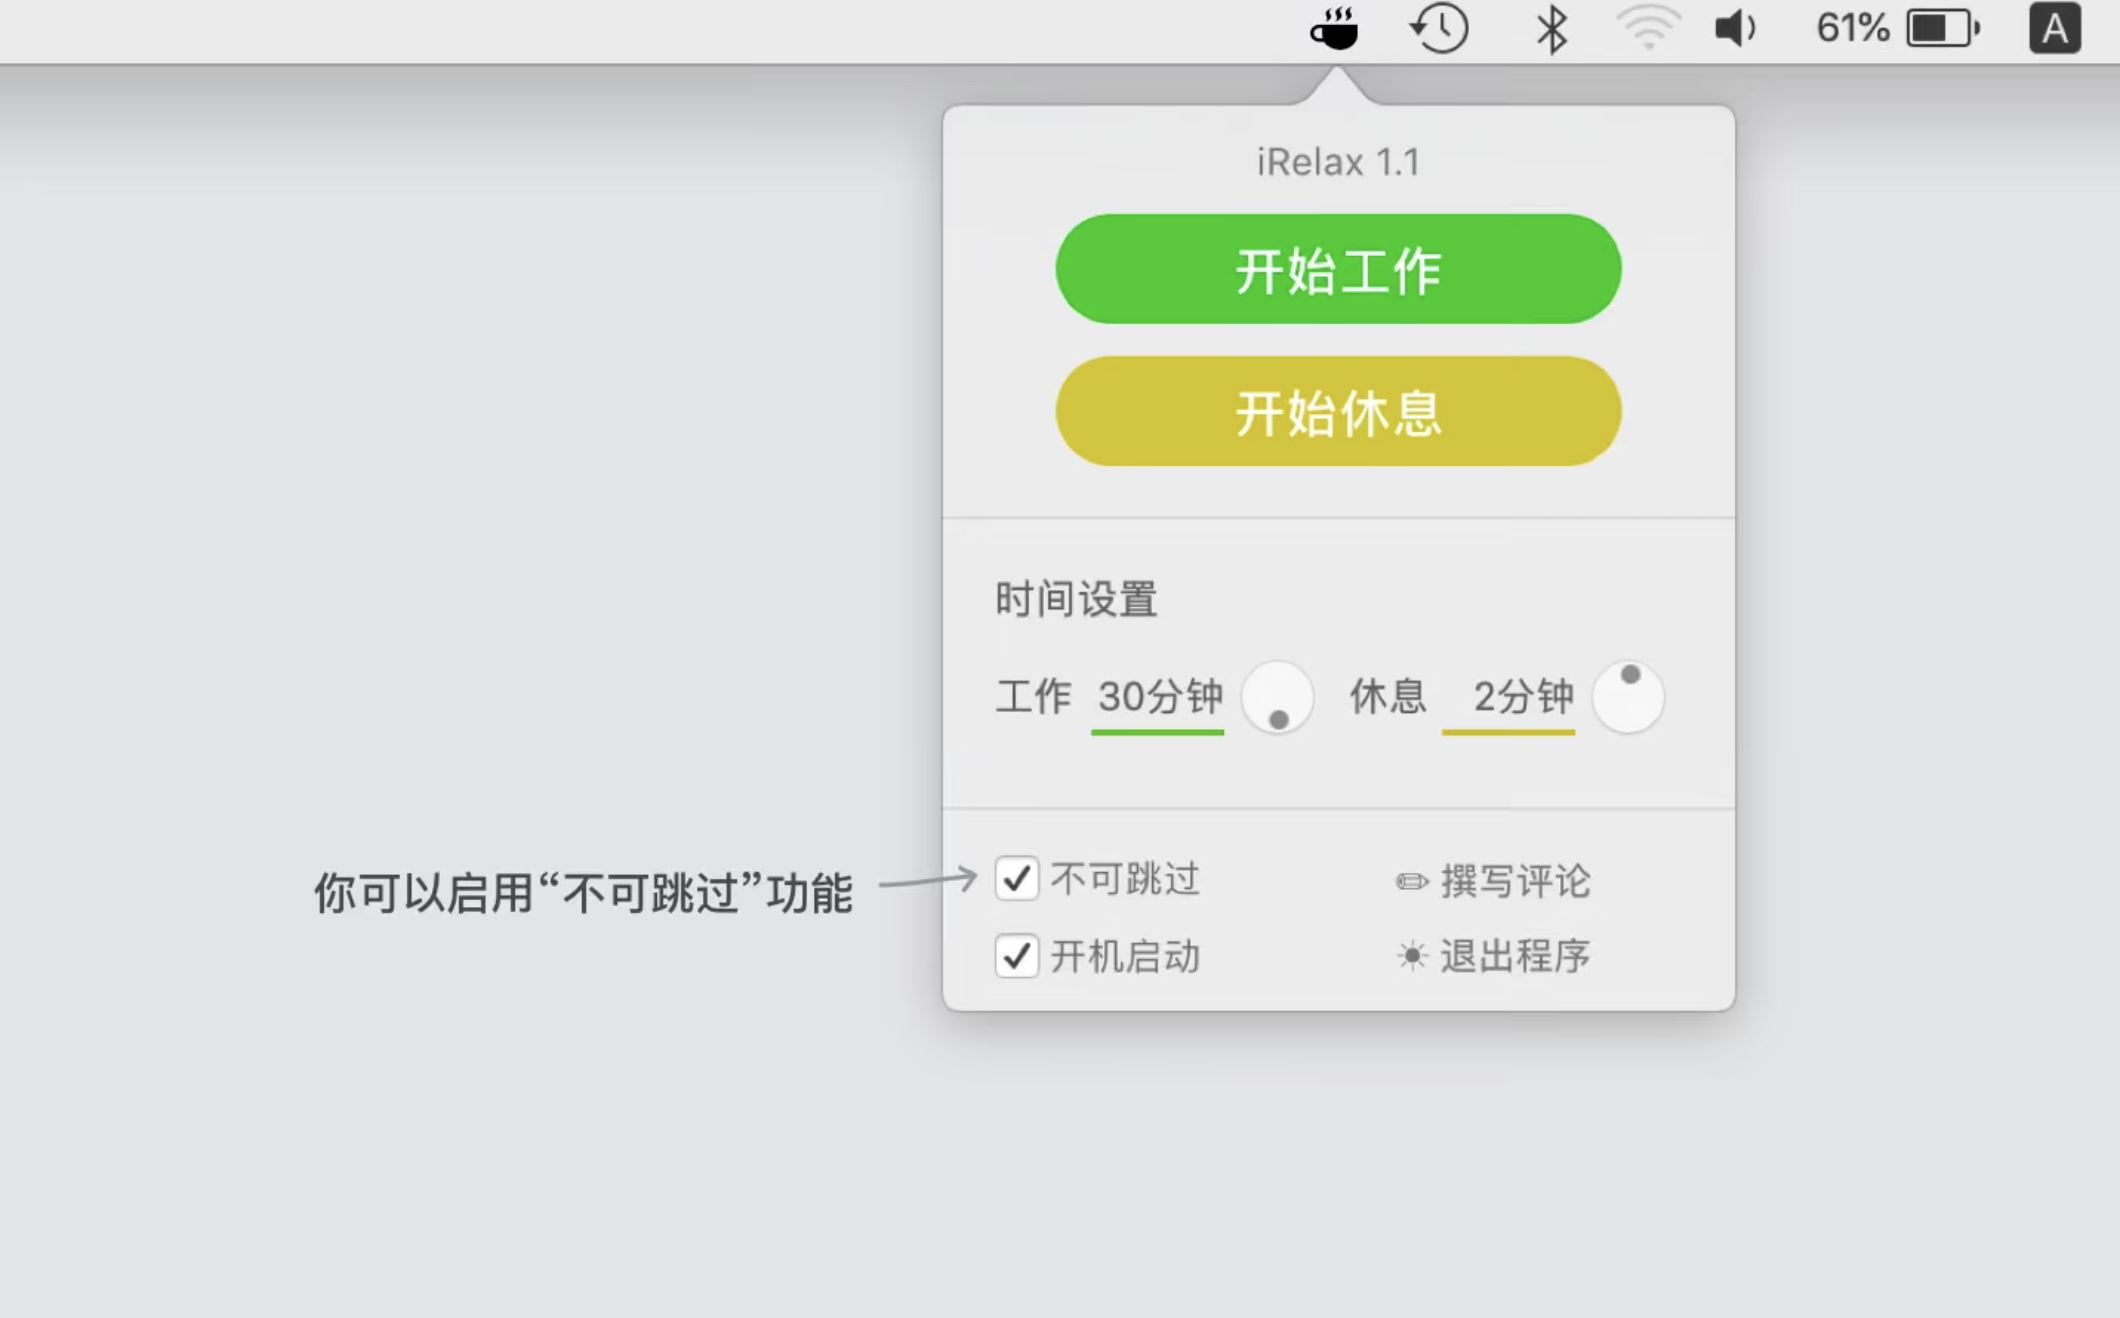Open Time Machine icon in menu bar
2120x1318 pixels.
click(x=1439, y=29)
